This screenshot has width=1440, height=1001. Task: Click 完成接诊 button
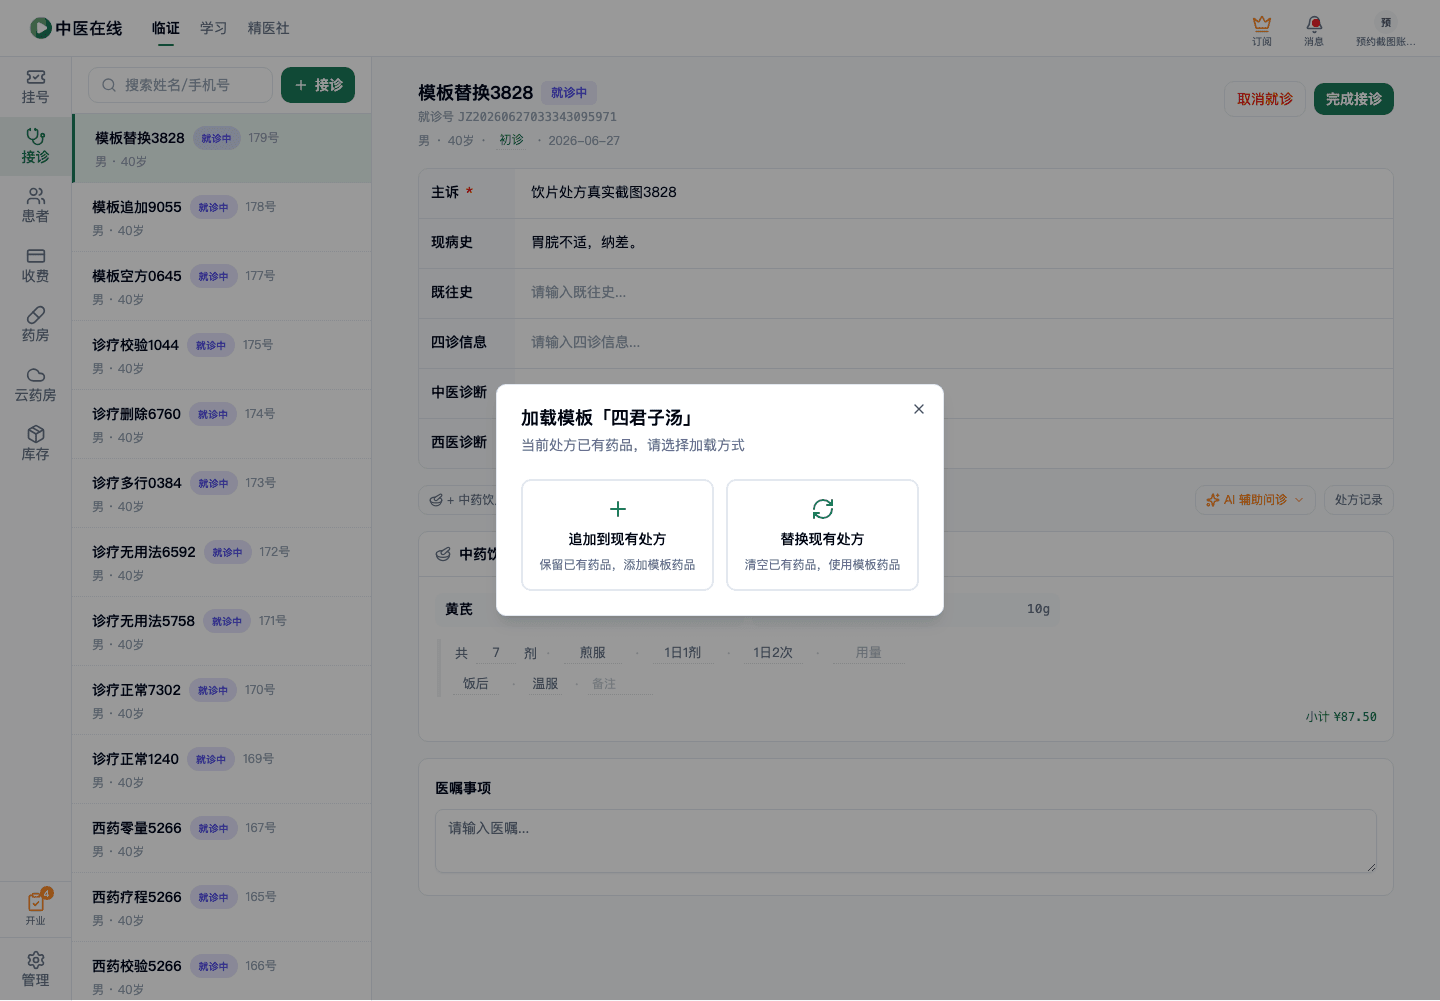point(1354,99)
